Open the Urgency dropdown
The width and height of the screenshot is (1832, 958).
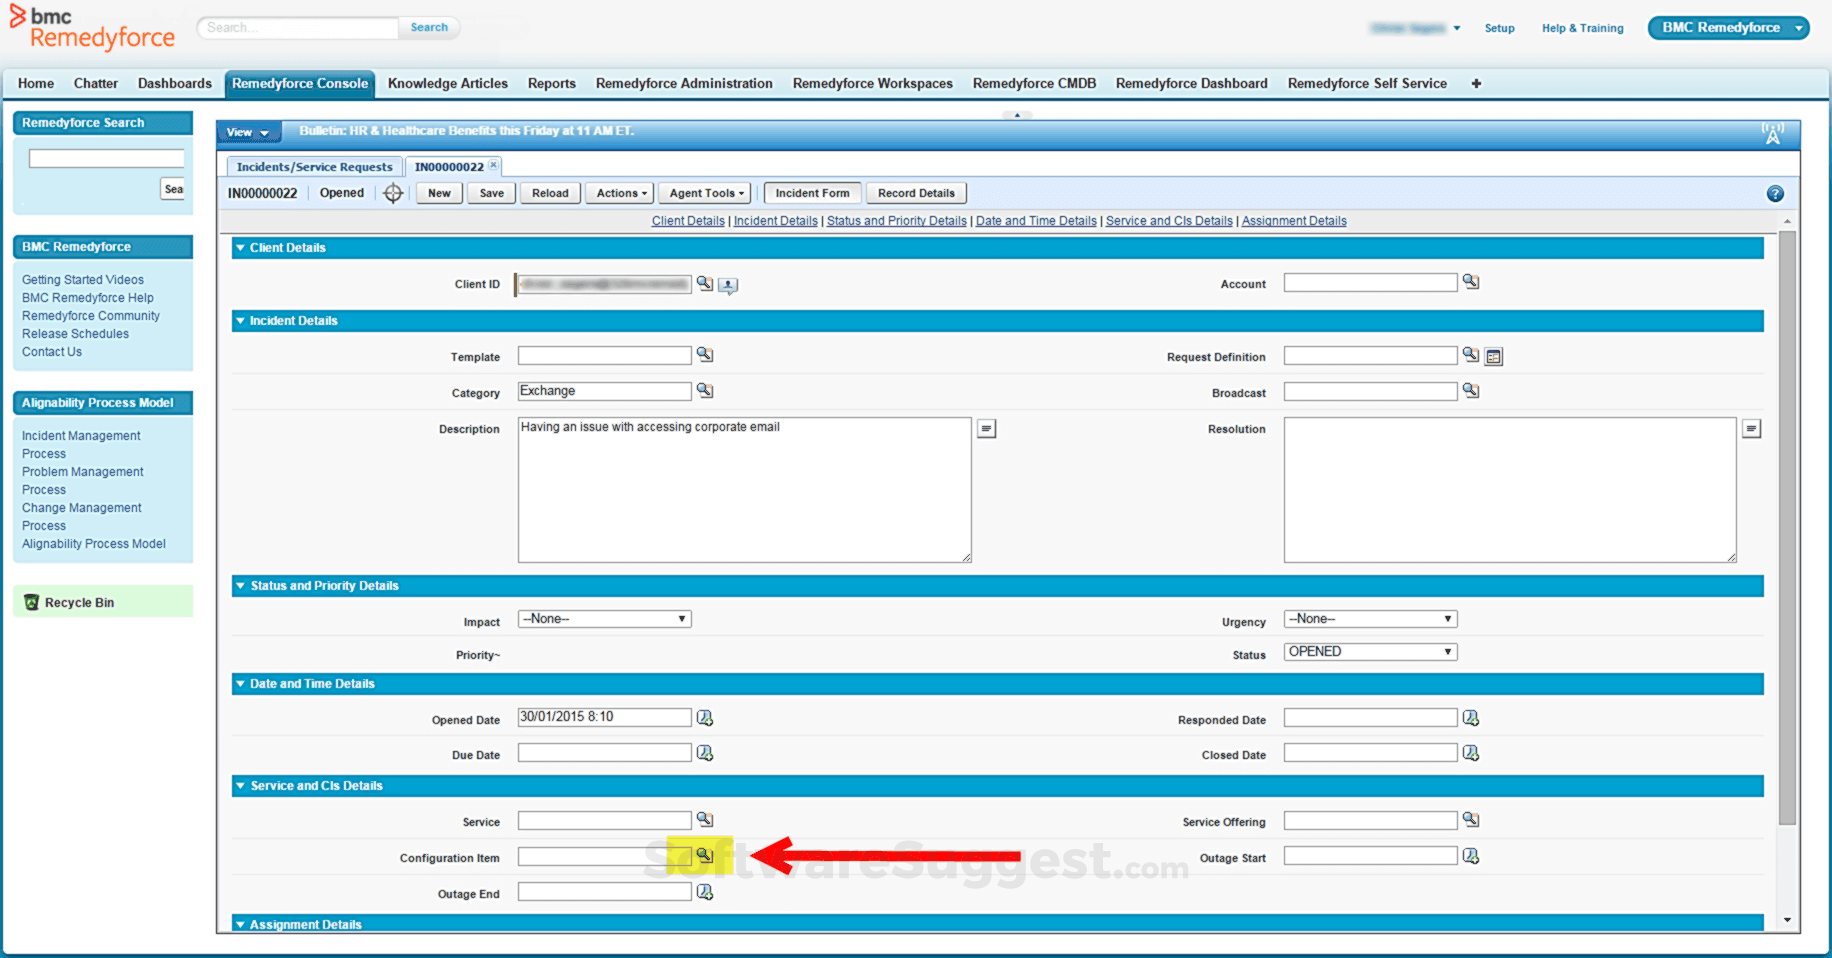pos(1370,619)
